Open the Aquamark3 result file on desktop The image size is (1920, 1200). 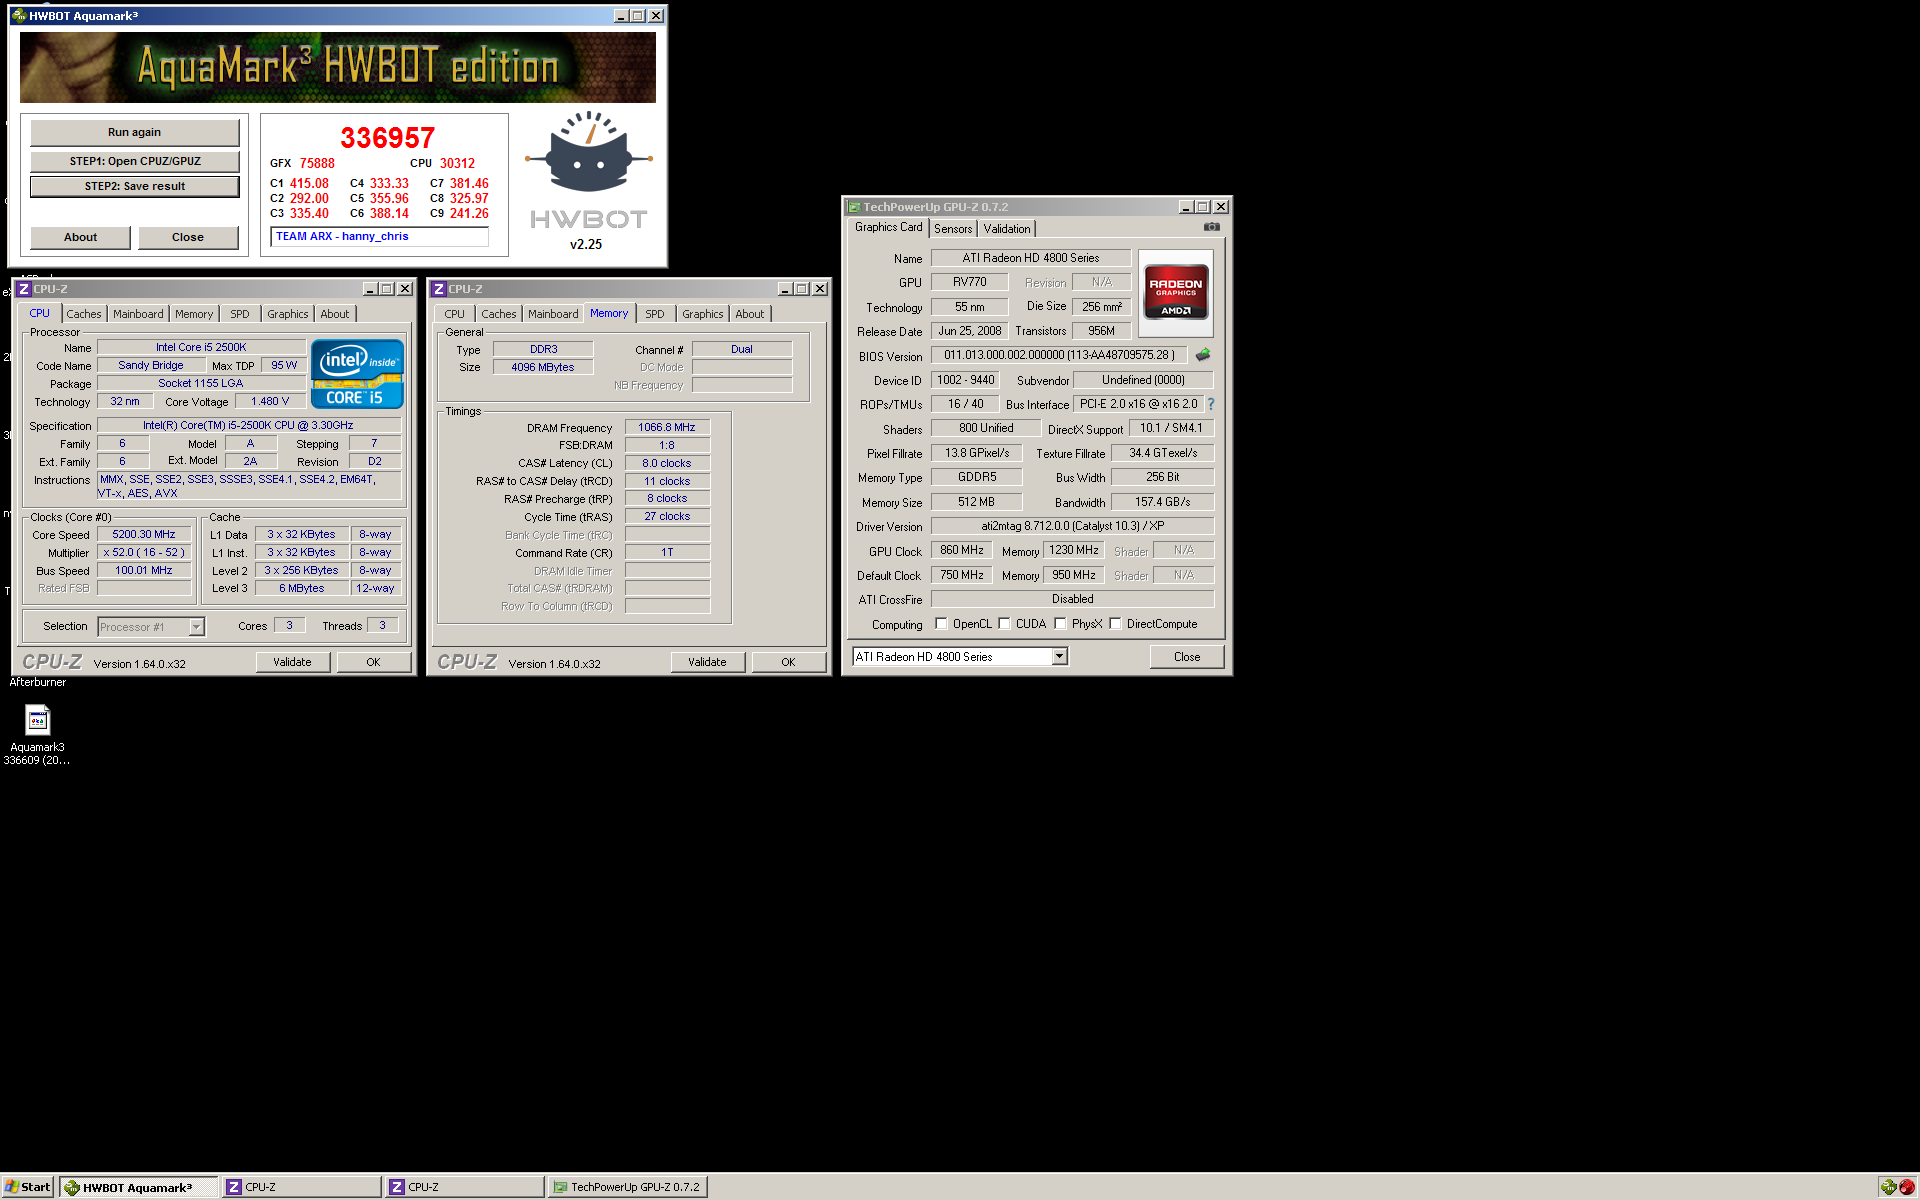pos(37,734)
